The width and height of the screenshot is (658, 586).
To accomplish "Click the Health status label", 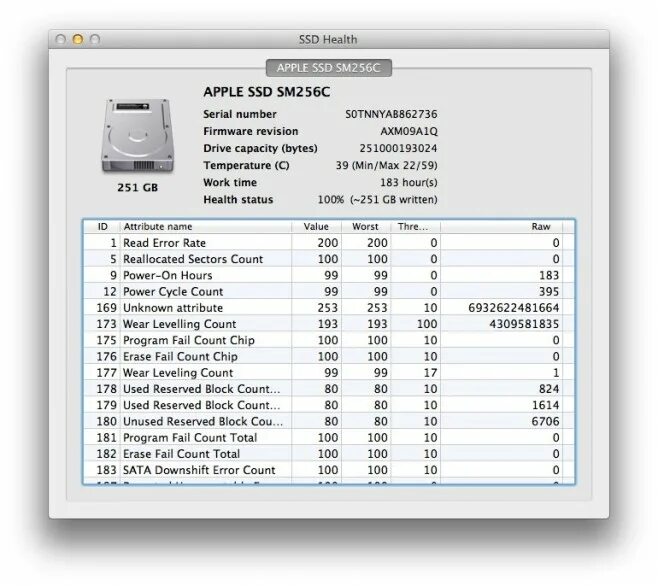I will click(x=238, y=200).
